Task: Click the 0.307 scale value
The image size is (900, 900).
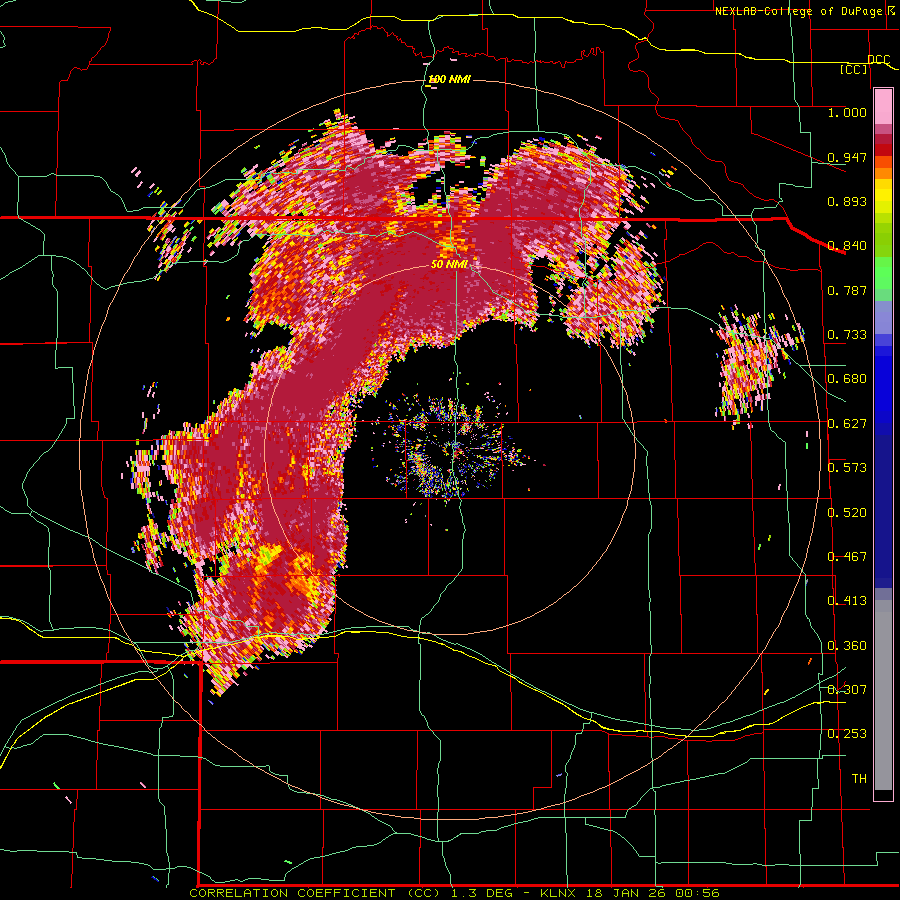Action: point(847,689)
